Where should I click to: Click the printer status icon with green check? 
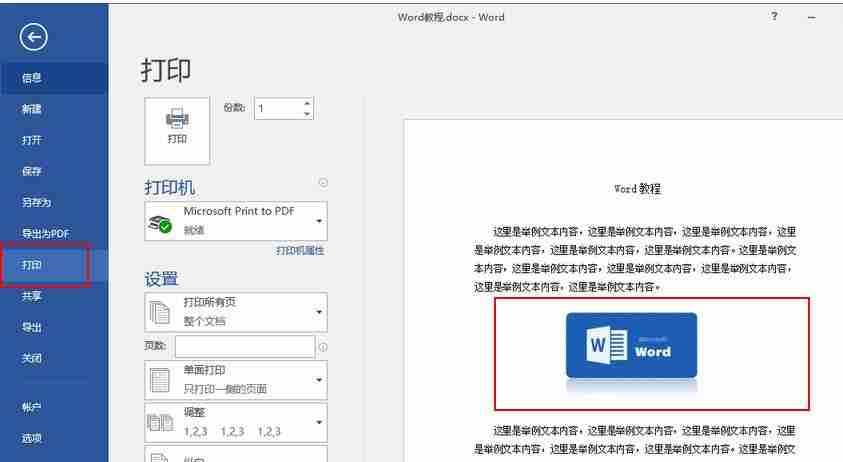(160, 224)
